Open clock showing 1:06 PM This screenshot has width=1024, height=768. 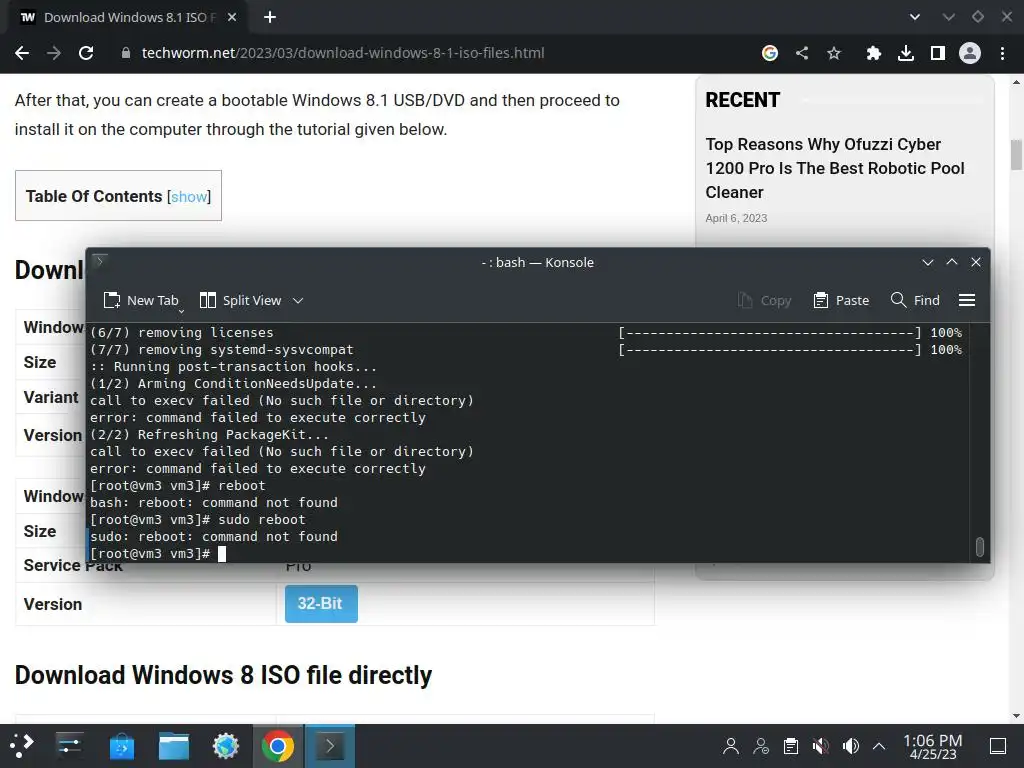coord(933,746)
